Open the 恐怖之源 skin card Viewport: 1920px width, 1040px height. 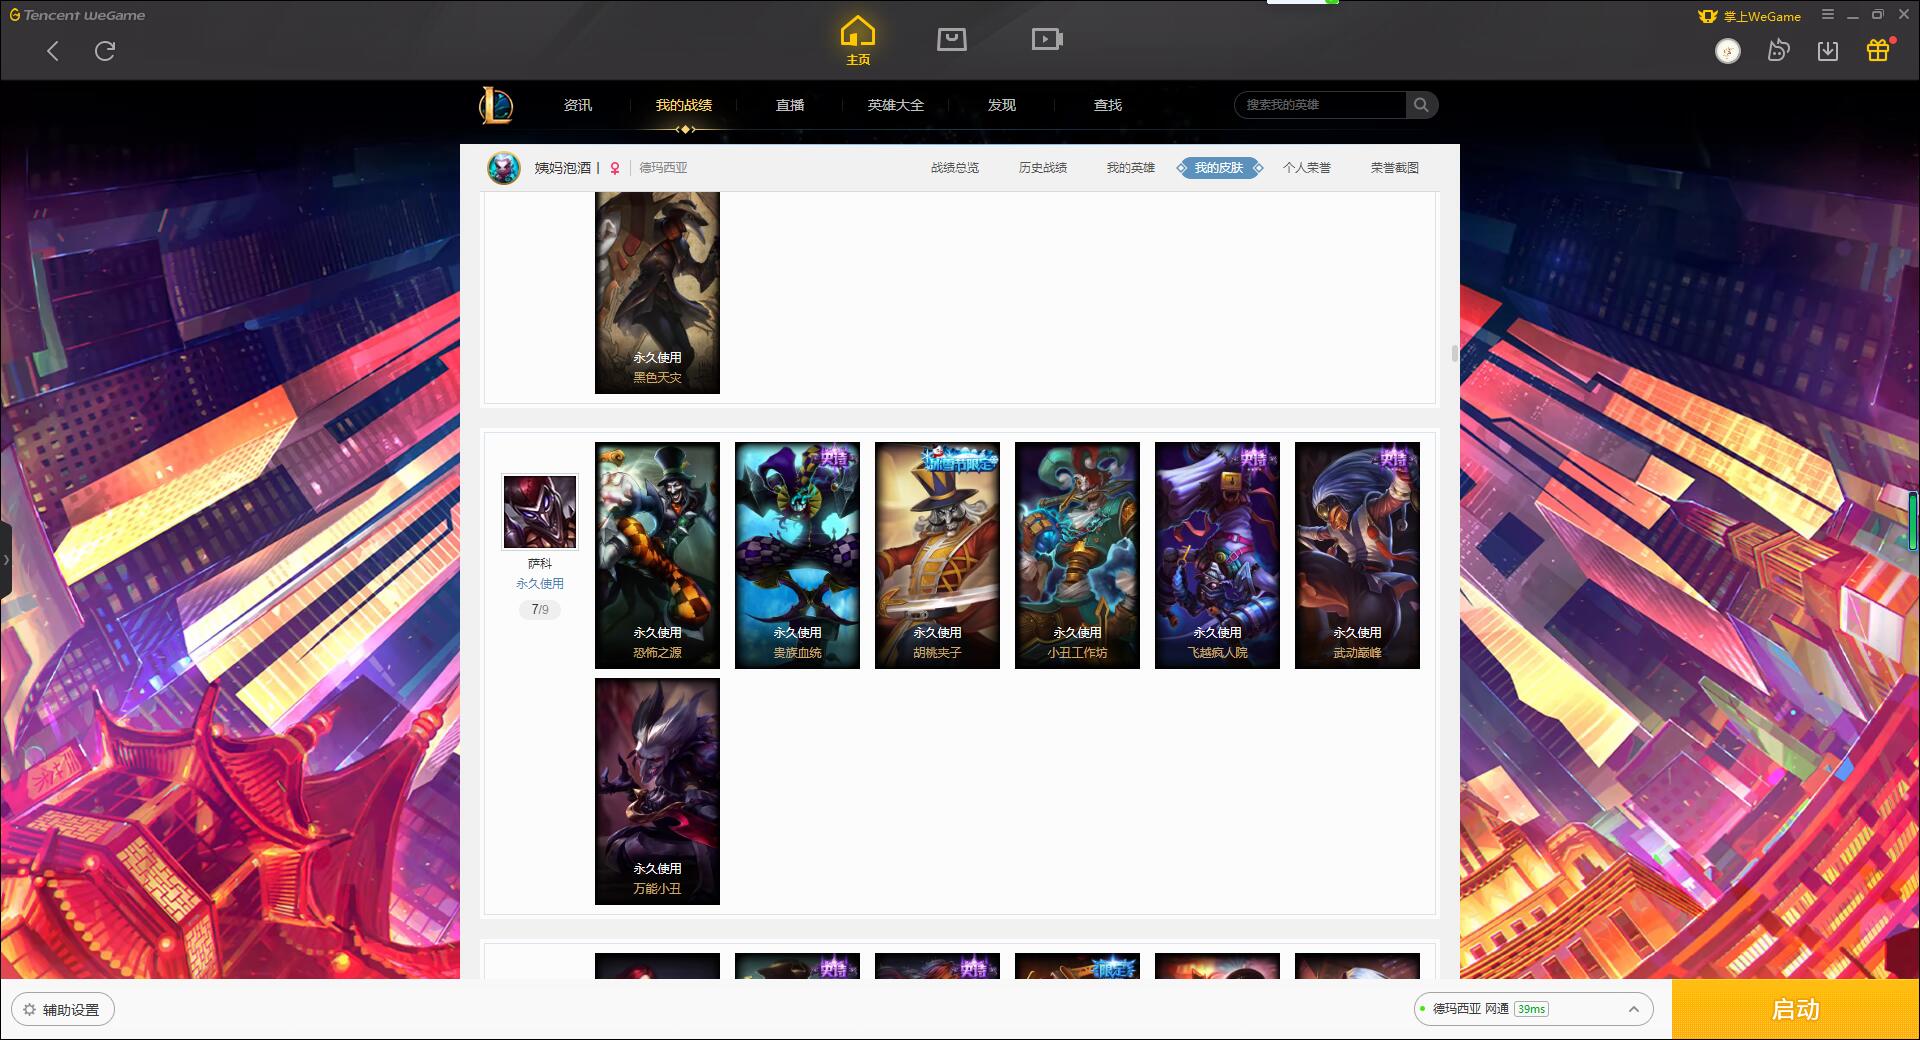[657, 555]
